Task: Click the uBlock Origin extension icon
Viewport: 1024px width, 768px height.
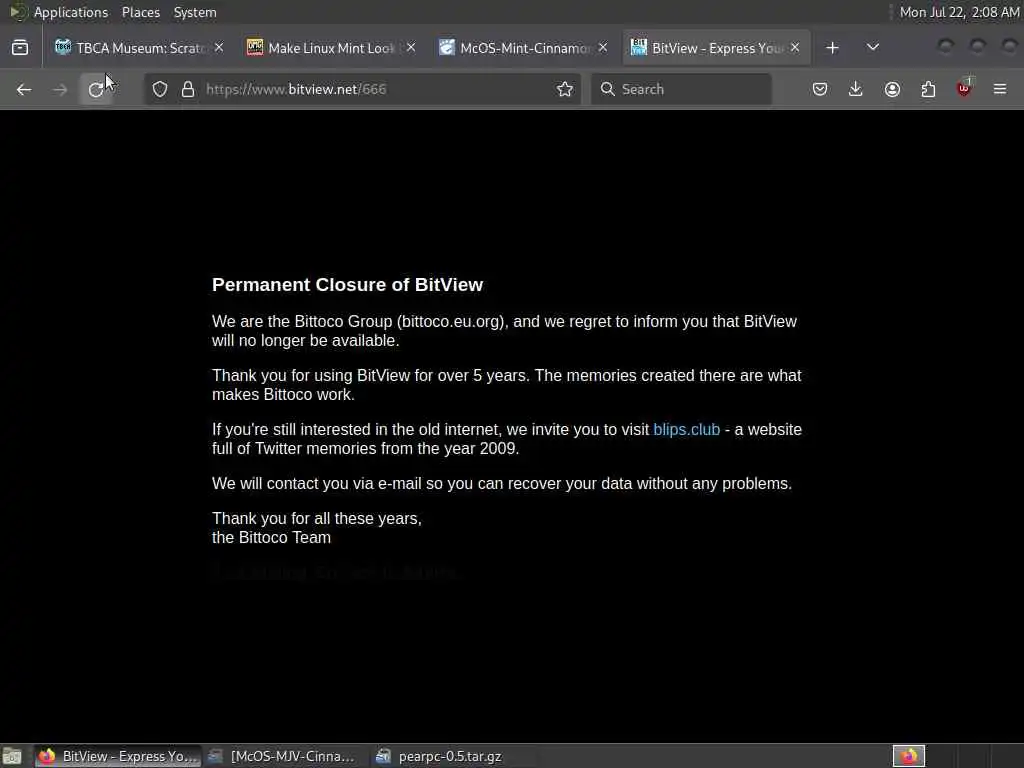Action: tap(964, 88)
